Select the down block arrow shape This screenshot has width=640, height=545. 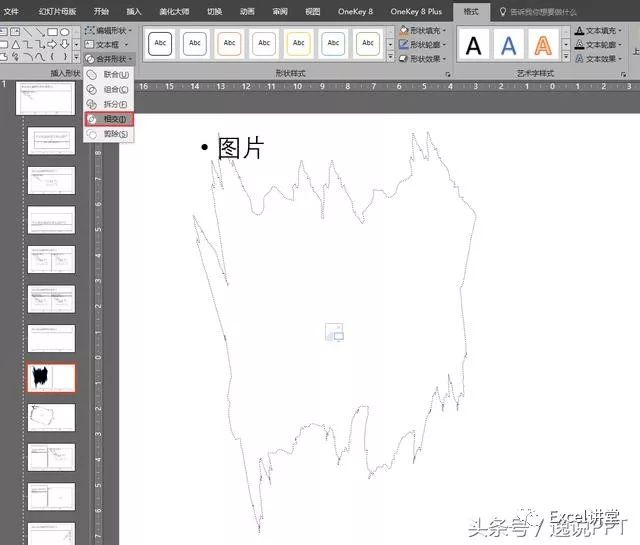tap(64, 44)
